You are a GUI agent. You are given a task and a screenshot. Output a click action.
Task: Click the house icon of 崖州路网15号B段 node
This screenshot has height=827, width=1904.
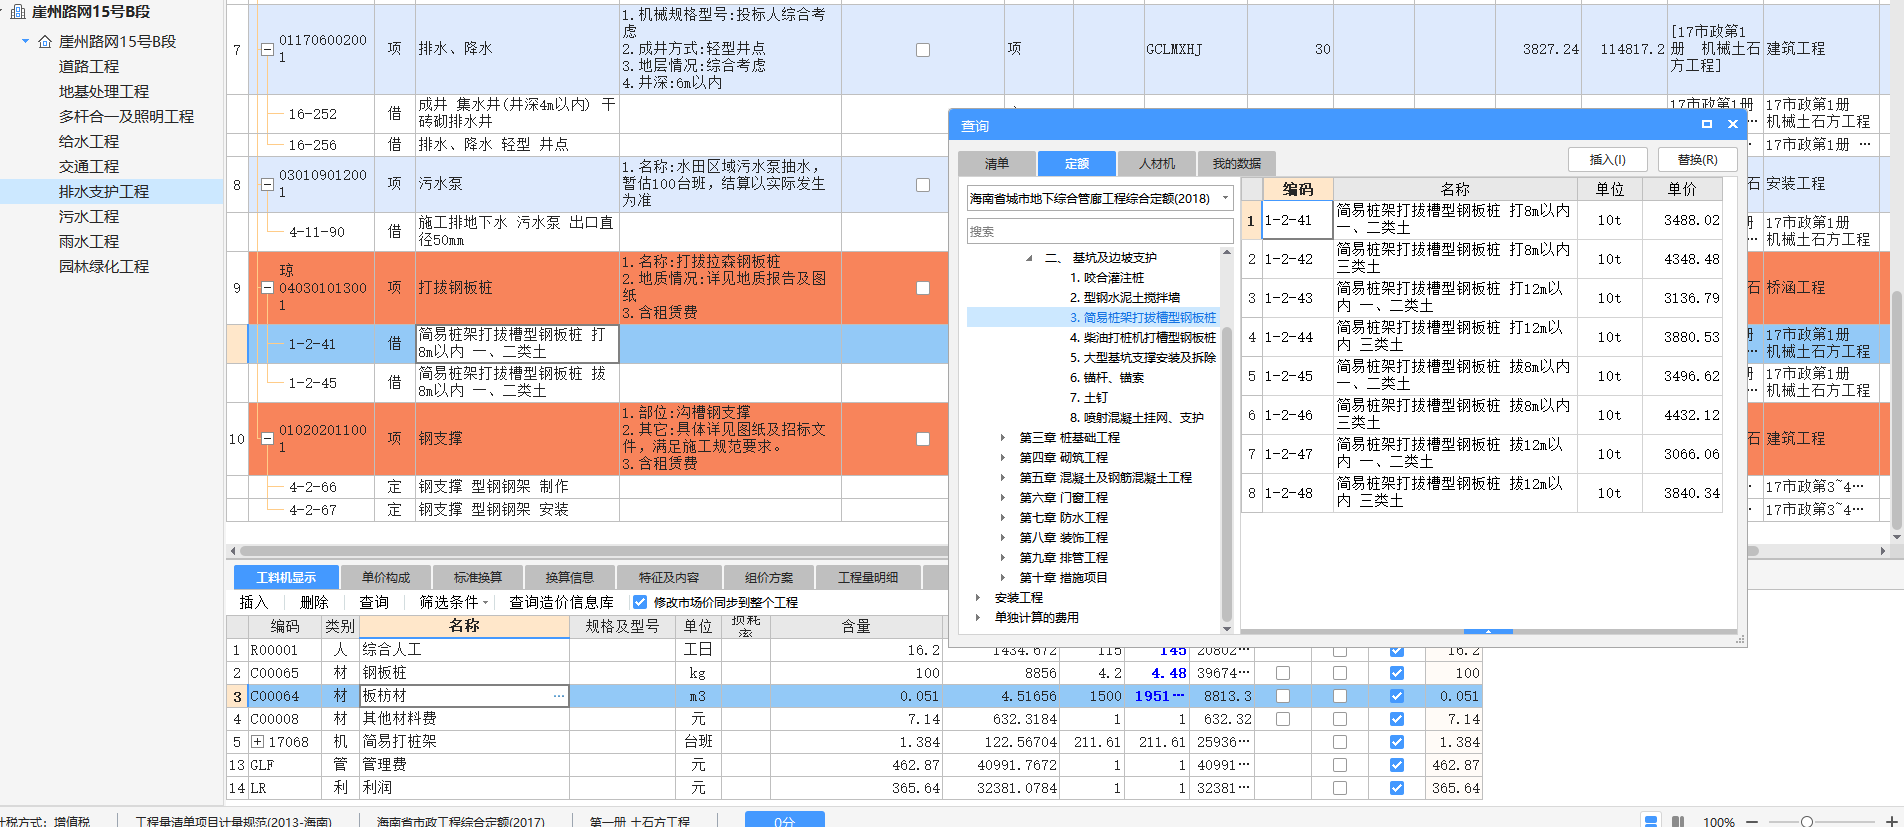click(x=45, y=42)
